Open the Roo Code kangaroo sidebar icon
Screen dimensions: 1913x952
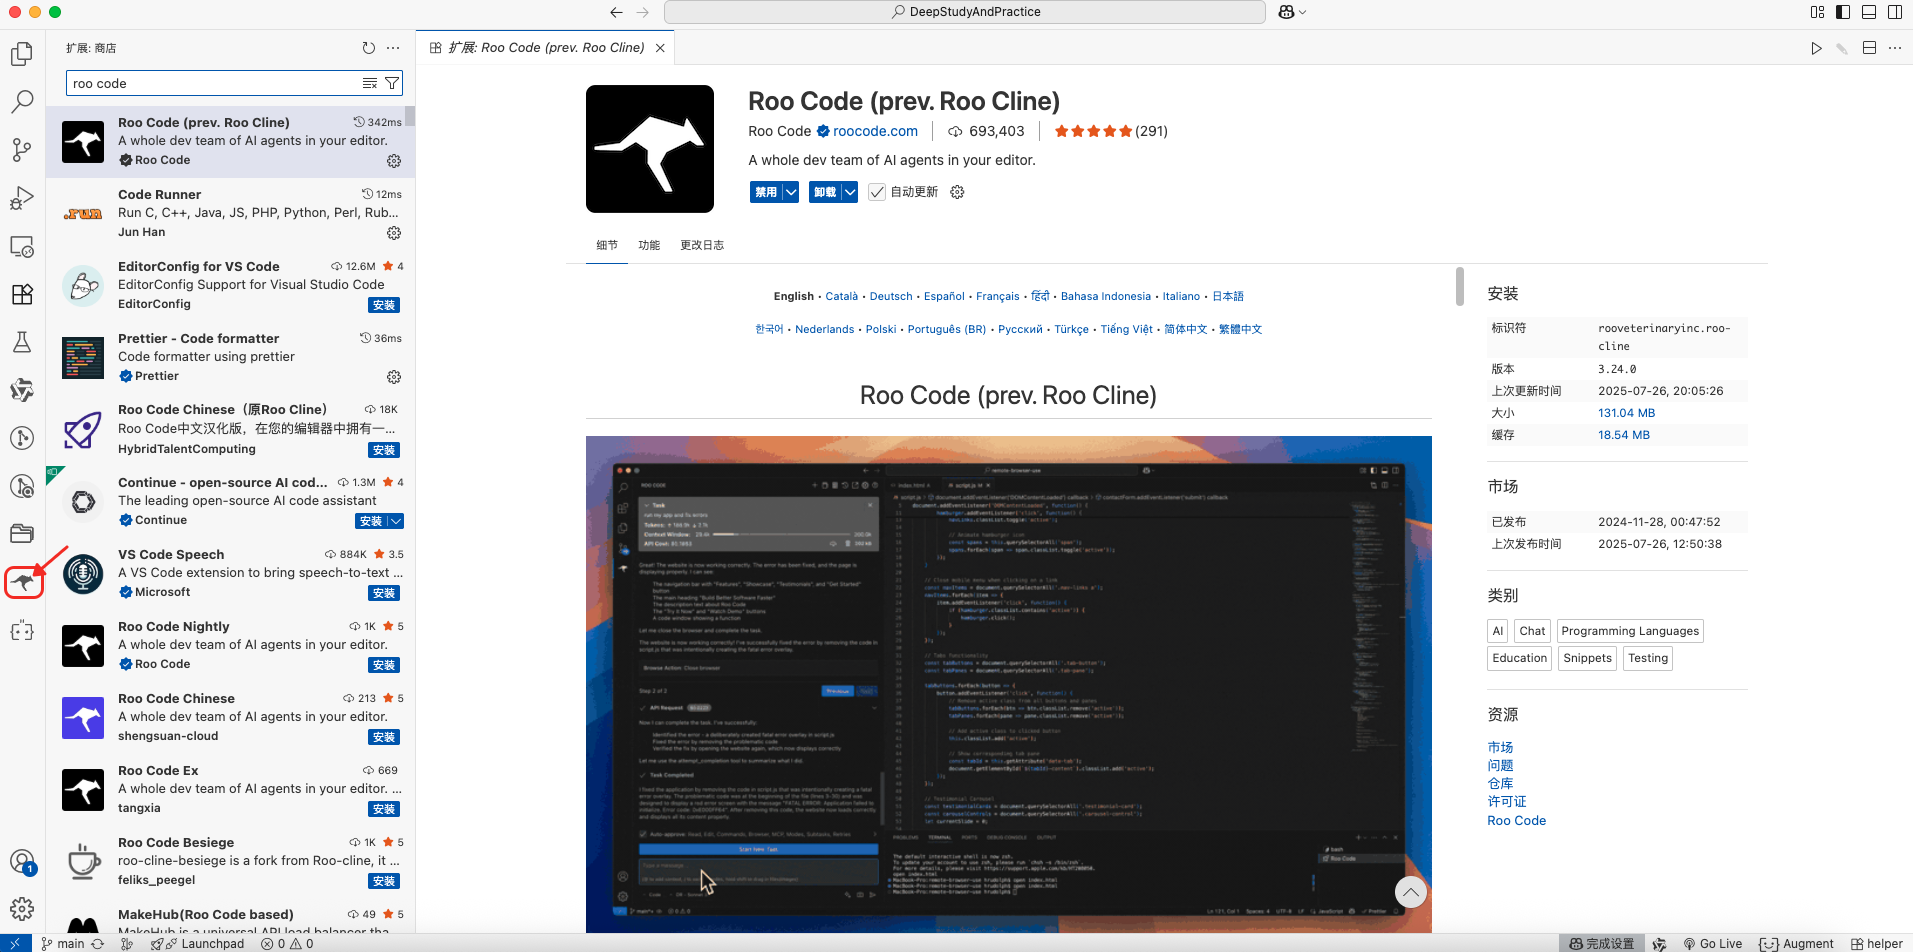click(x=23, y=582)
